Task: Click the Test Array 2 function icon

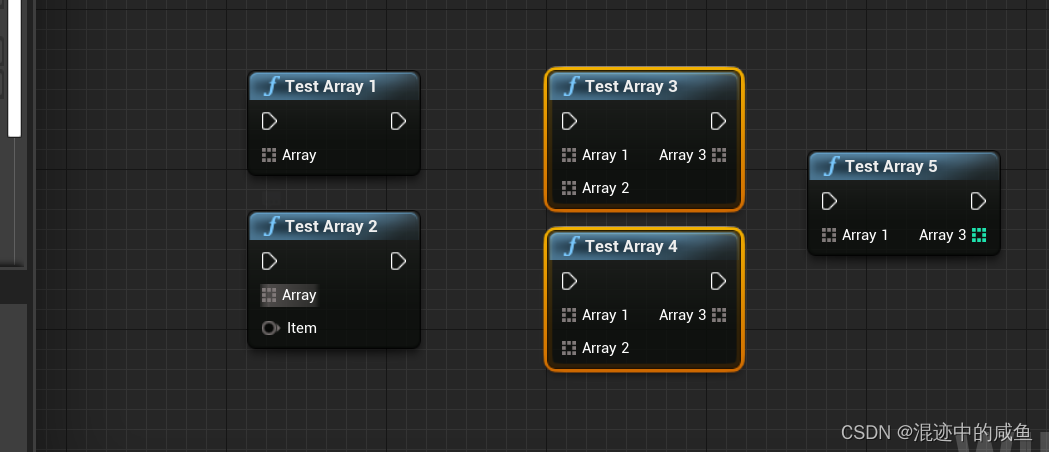Action: coord(272,226)
